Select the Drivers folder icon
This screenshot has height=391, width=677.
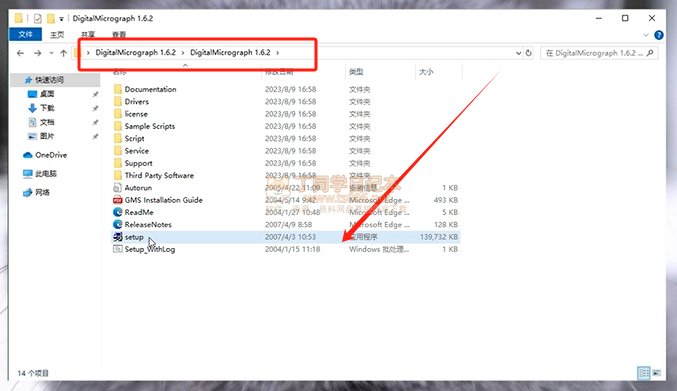pyautogui.click(x=117, y=101)
